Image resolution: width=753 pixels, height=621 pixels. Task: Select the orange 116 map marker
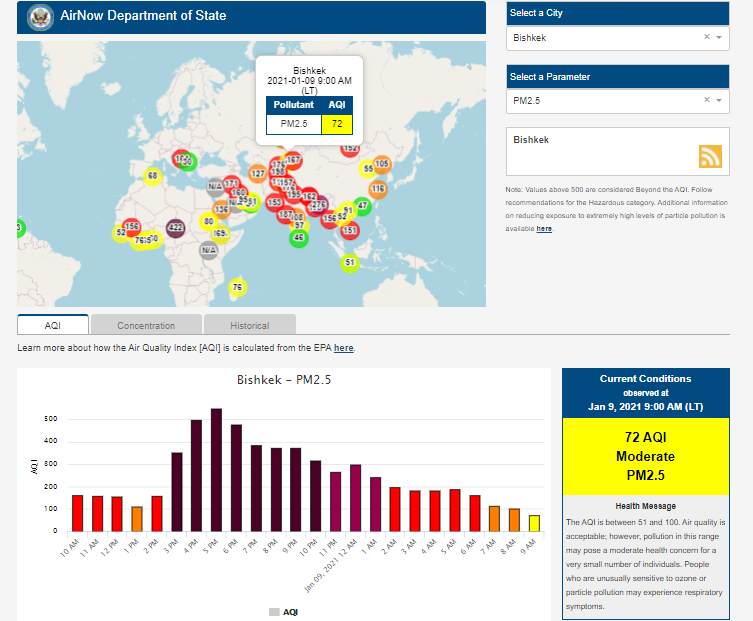coord(377,188)
